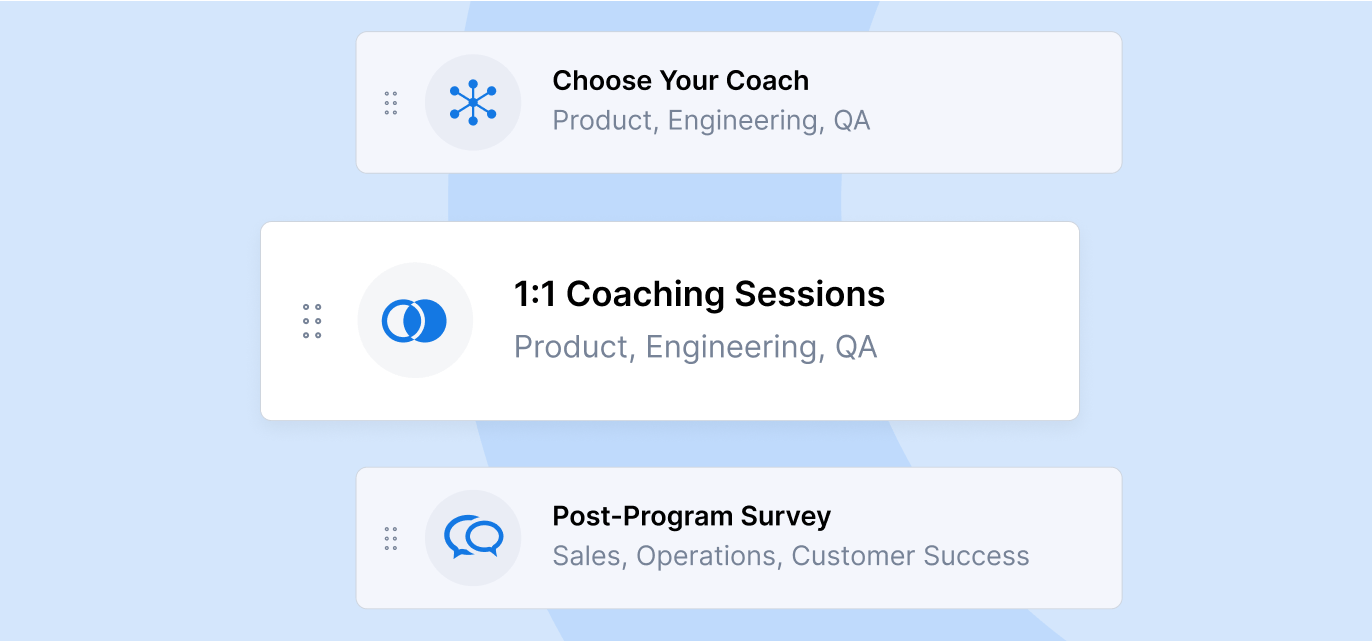Click "Customer Success" under Post-Program Survey
Viewport: 1372px width, 641px height.
pyautogui.click(x=910, y=556)
